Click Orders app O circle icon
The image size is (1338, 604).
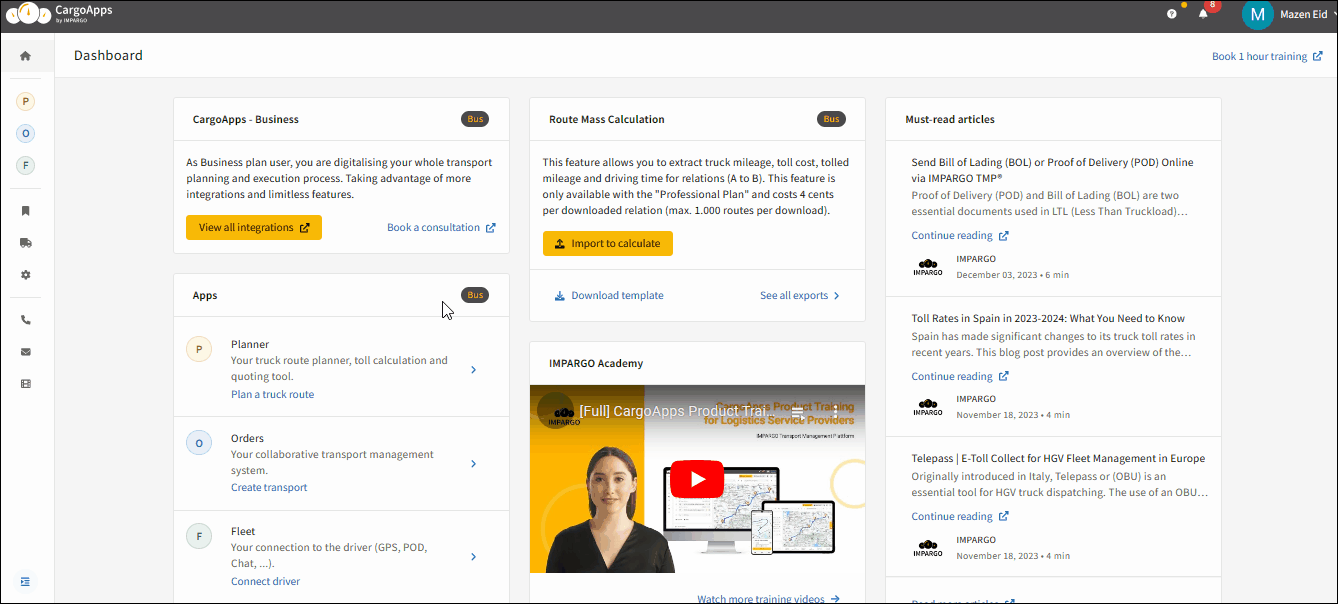pyautogui.click(x=199, y=443)
